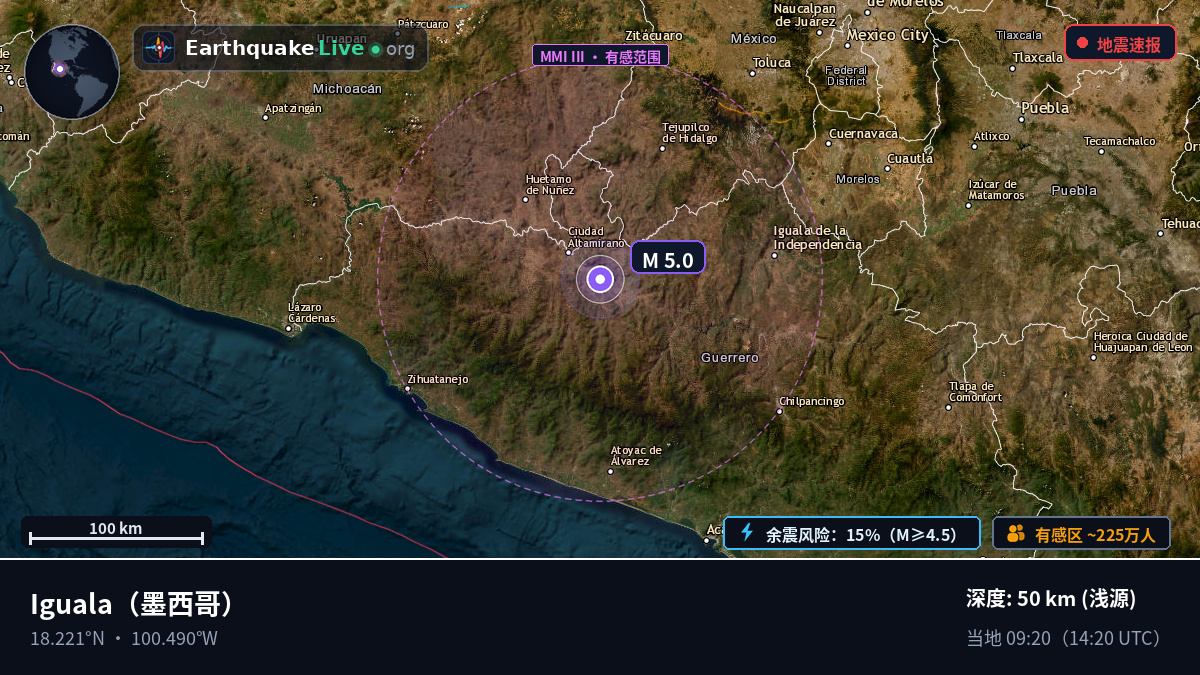1200x675 pixels.
Task: Click the Tlapa de Comonfort label
Action: (x=975, y=391)
